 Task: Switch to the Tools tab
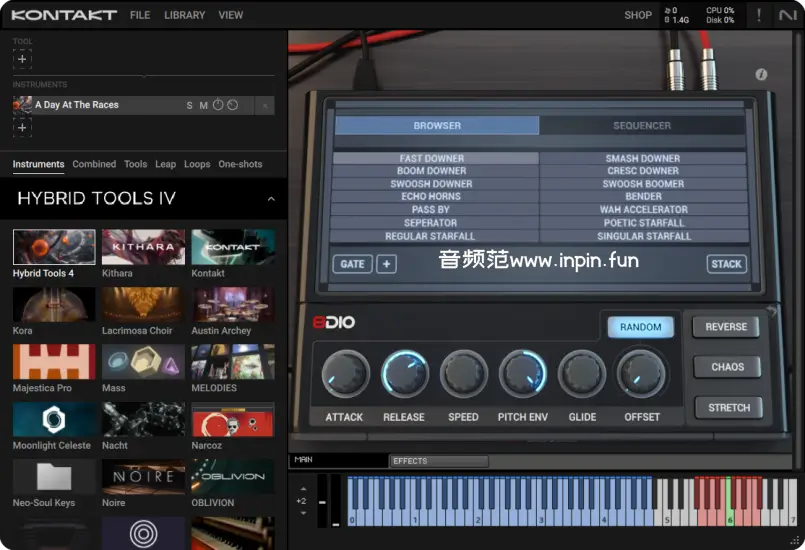click(x=136, y=164)
